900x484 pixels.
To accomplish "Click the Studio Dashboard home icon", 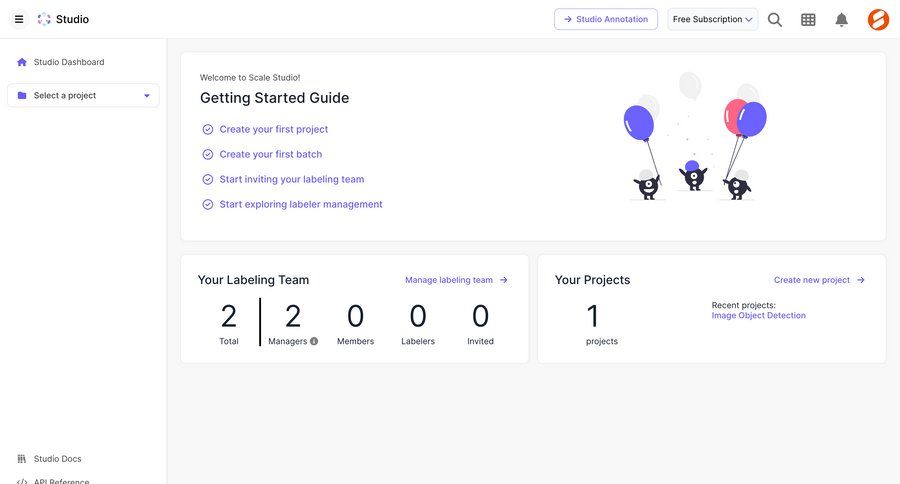I will coord(22,62).
